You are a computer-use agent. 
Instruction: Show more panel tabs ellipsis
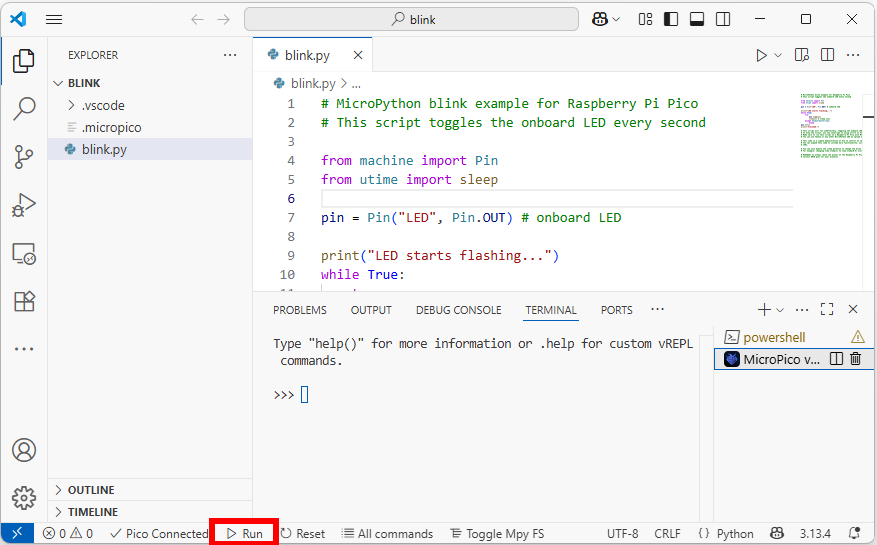pos(658,309)
